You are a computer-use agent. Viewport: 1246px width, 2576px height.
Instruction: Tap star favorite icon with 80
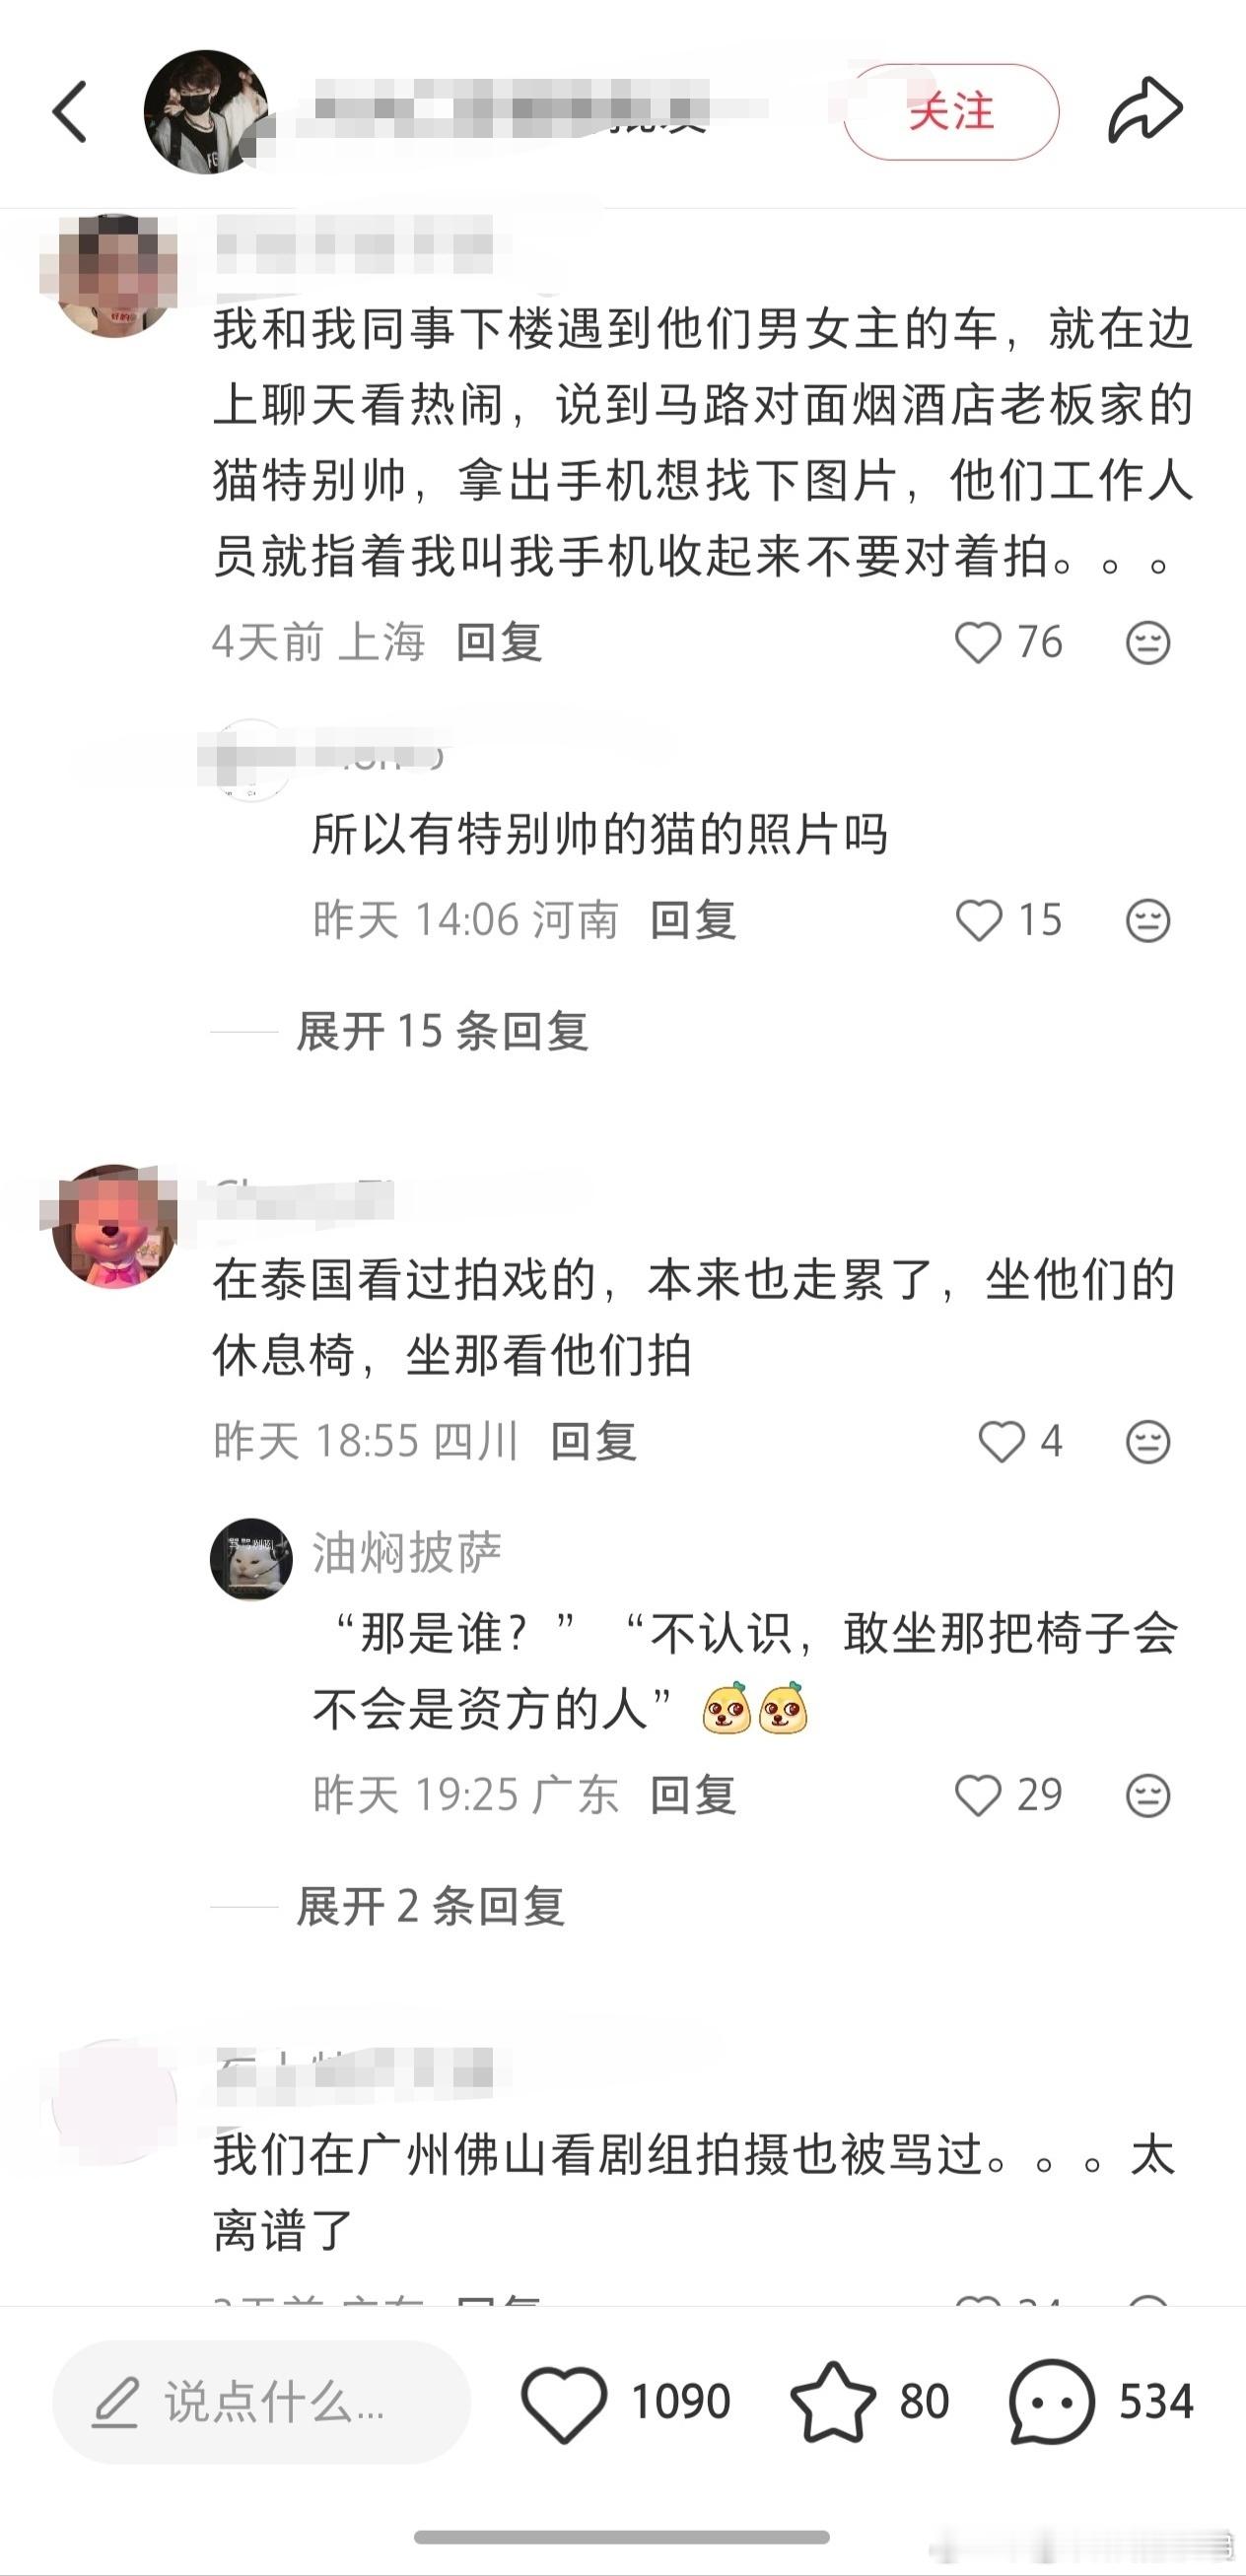tap(832, 2402)
